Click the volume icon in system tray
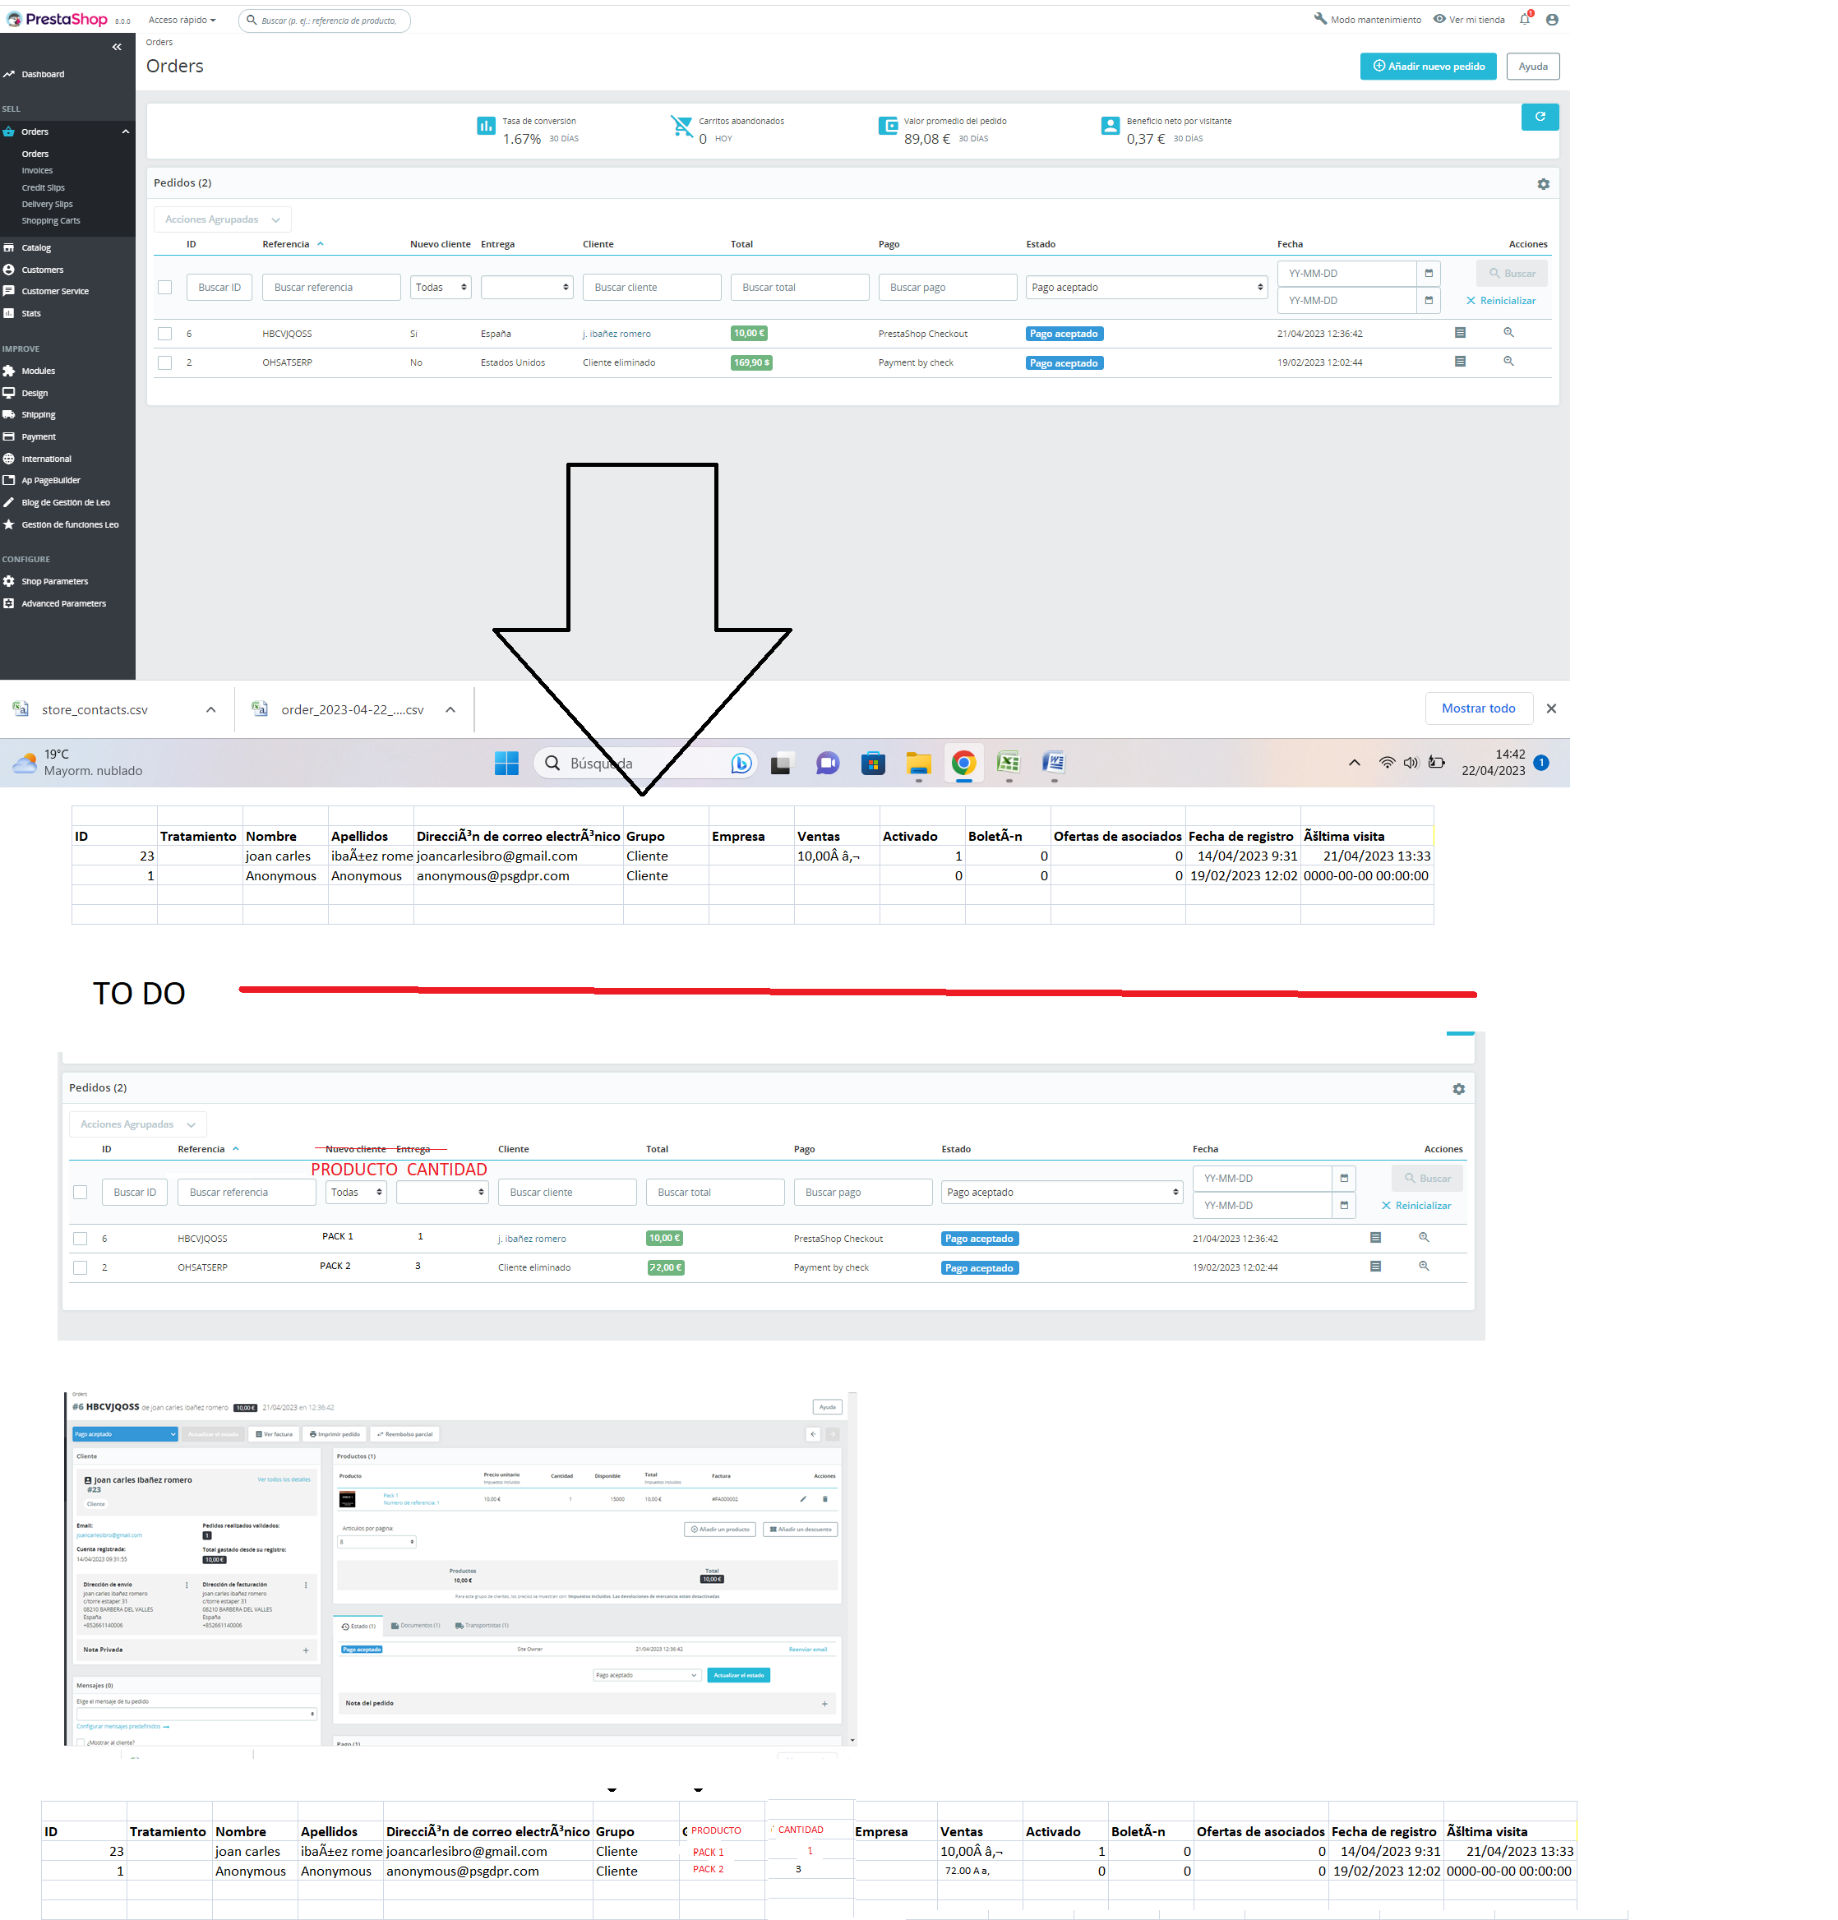This screenshot has width=1838, height=1920. point(1411,762)
